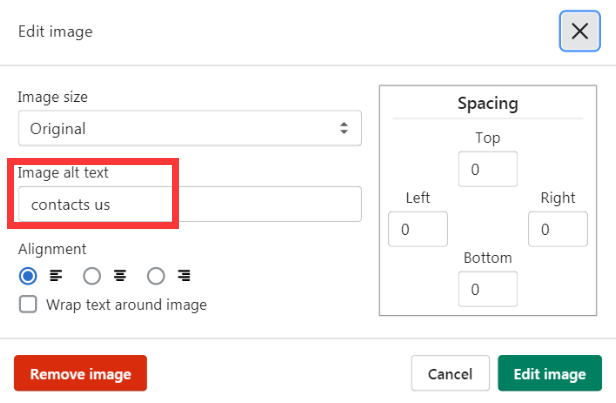Select the left alignment radio button

point(28,275)
